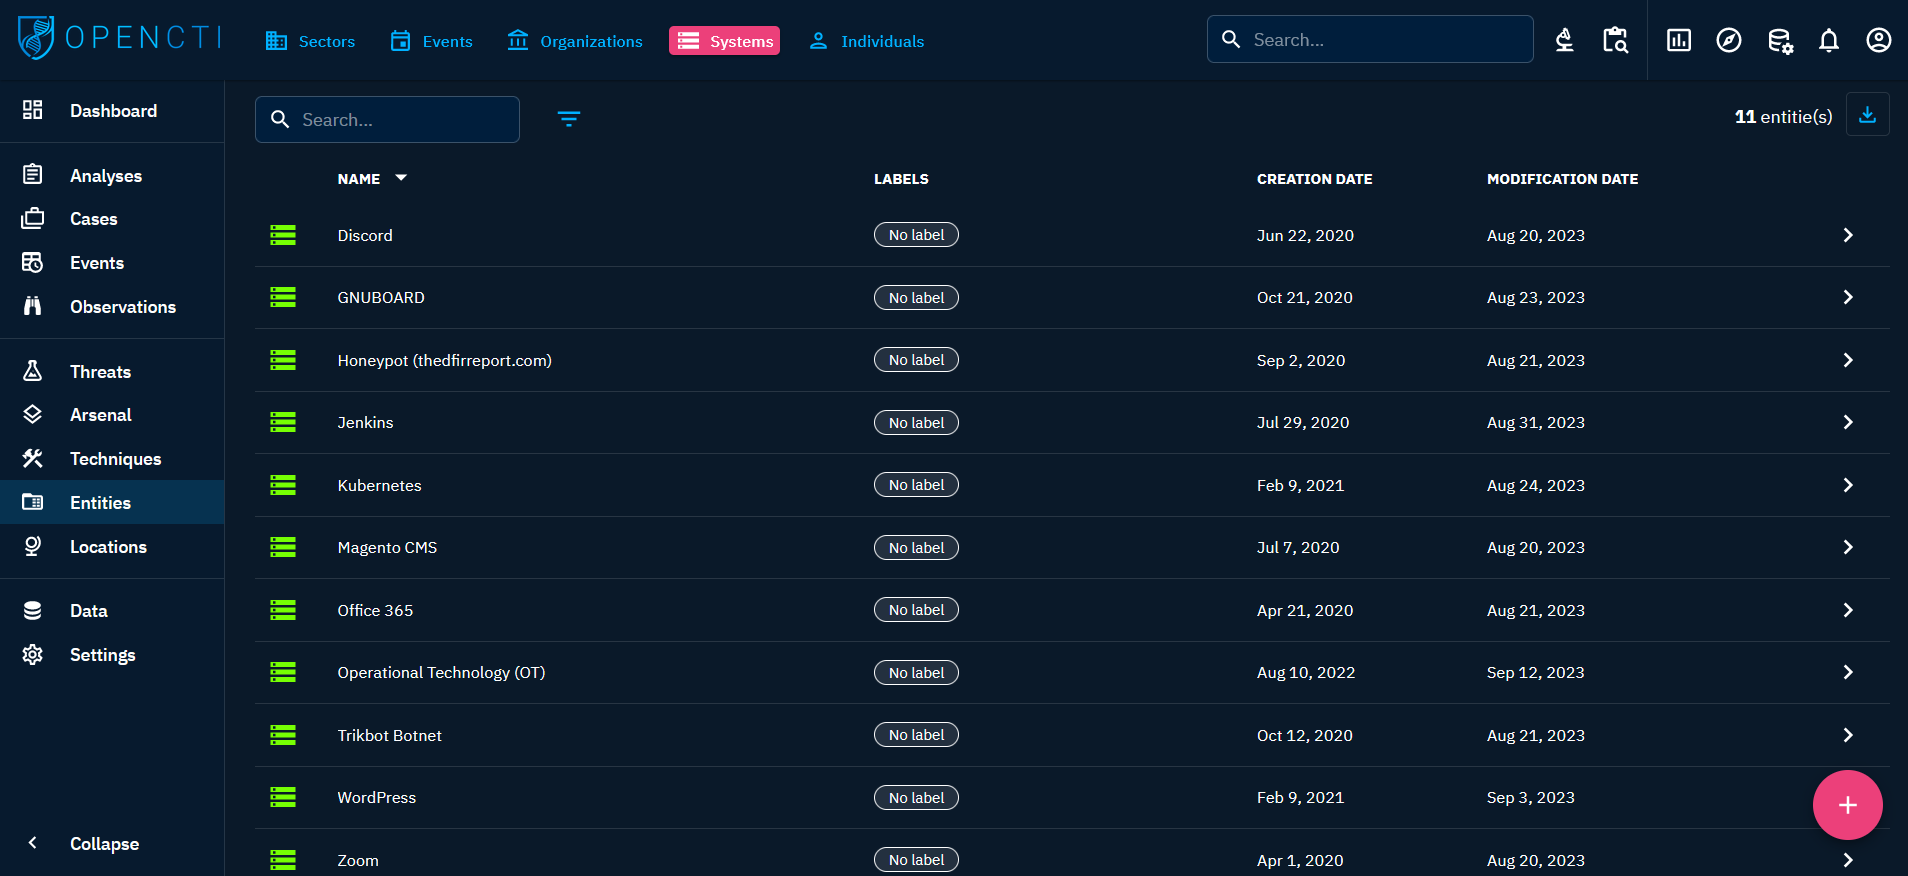Click the export download icon
This screenshot has height=876, width=1908.
pos(1866,115)
